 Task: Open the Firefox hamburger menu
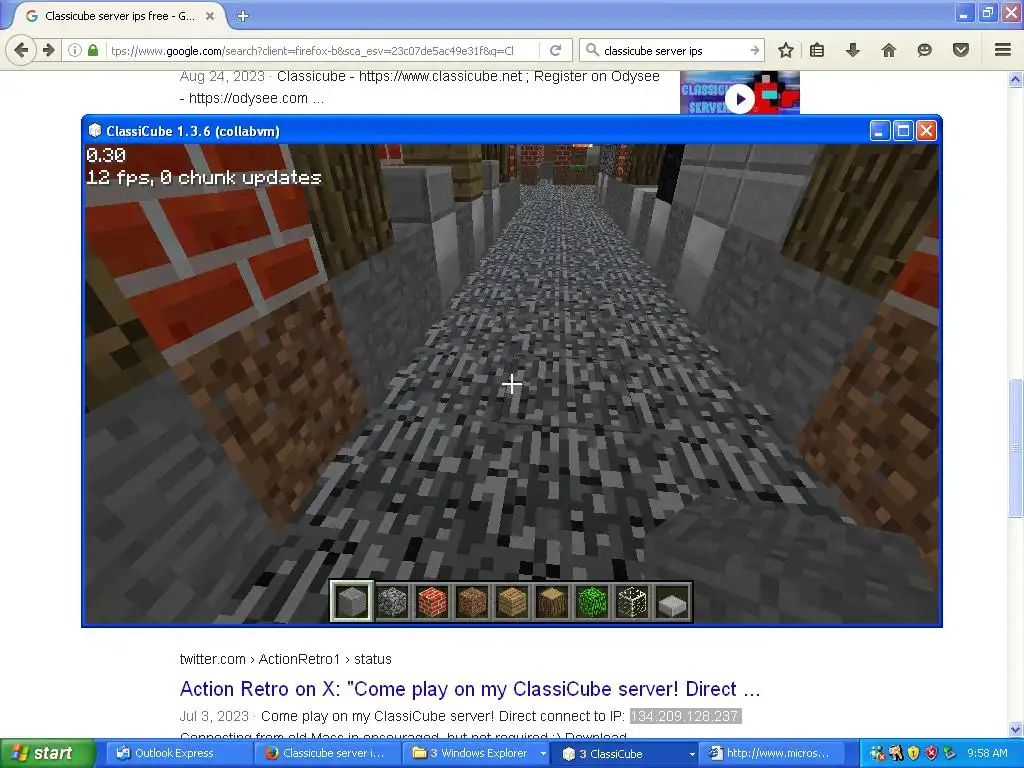click(x=1003, y=50)
